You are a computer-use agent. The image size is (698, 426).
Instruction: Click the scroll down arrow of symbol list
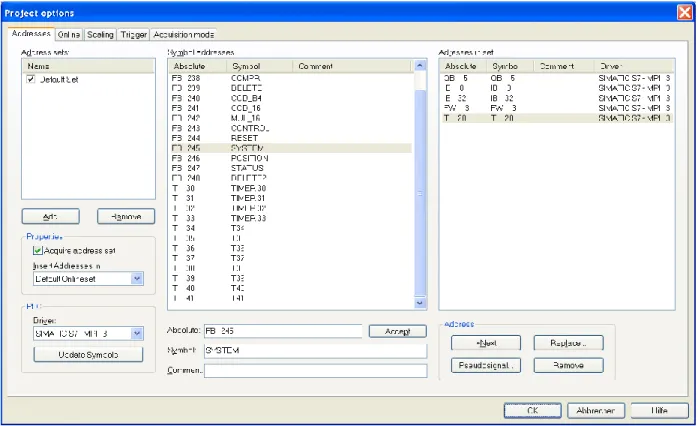[x=420, y=303]
